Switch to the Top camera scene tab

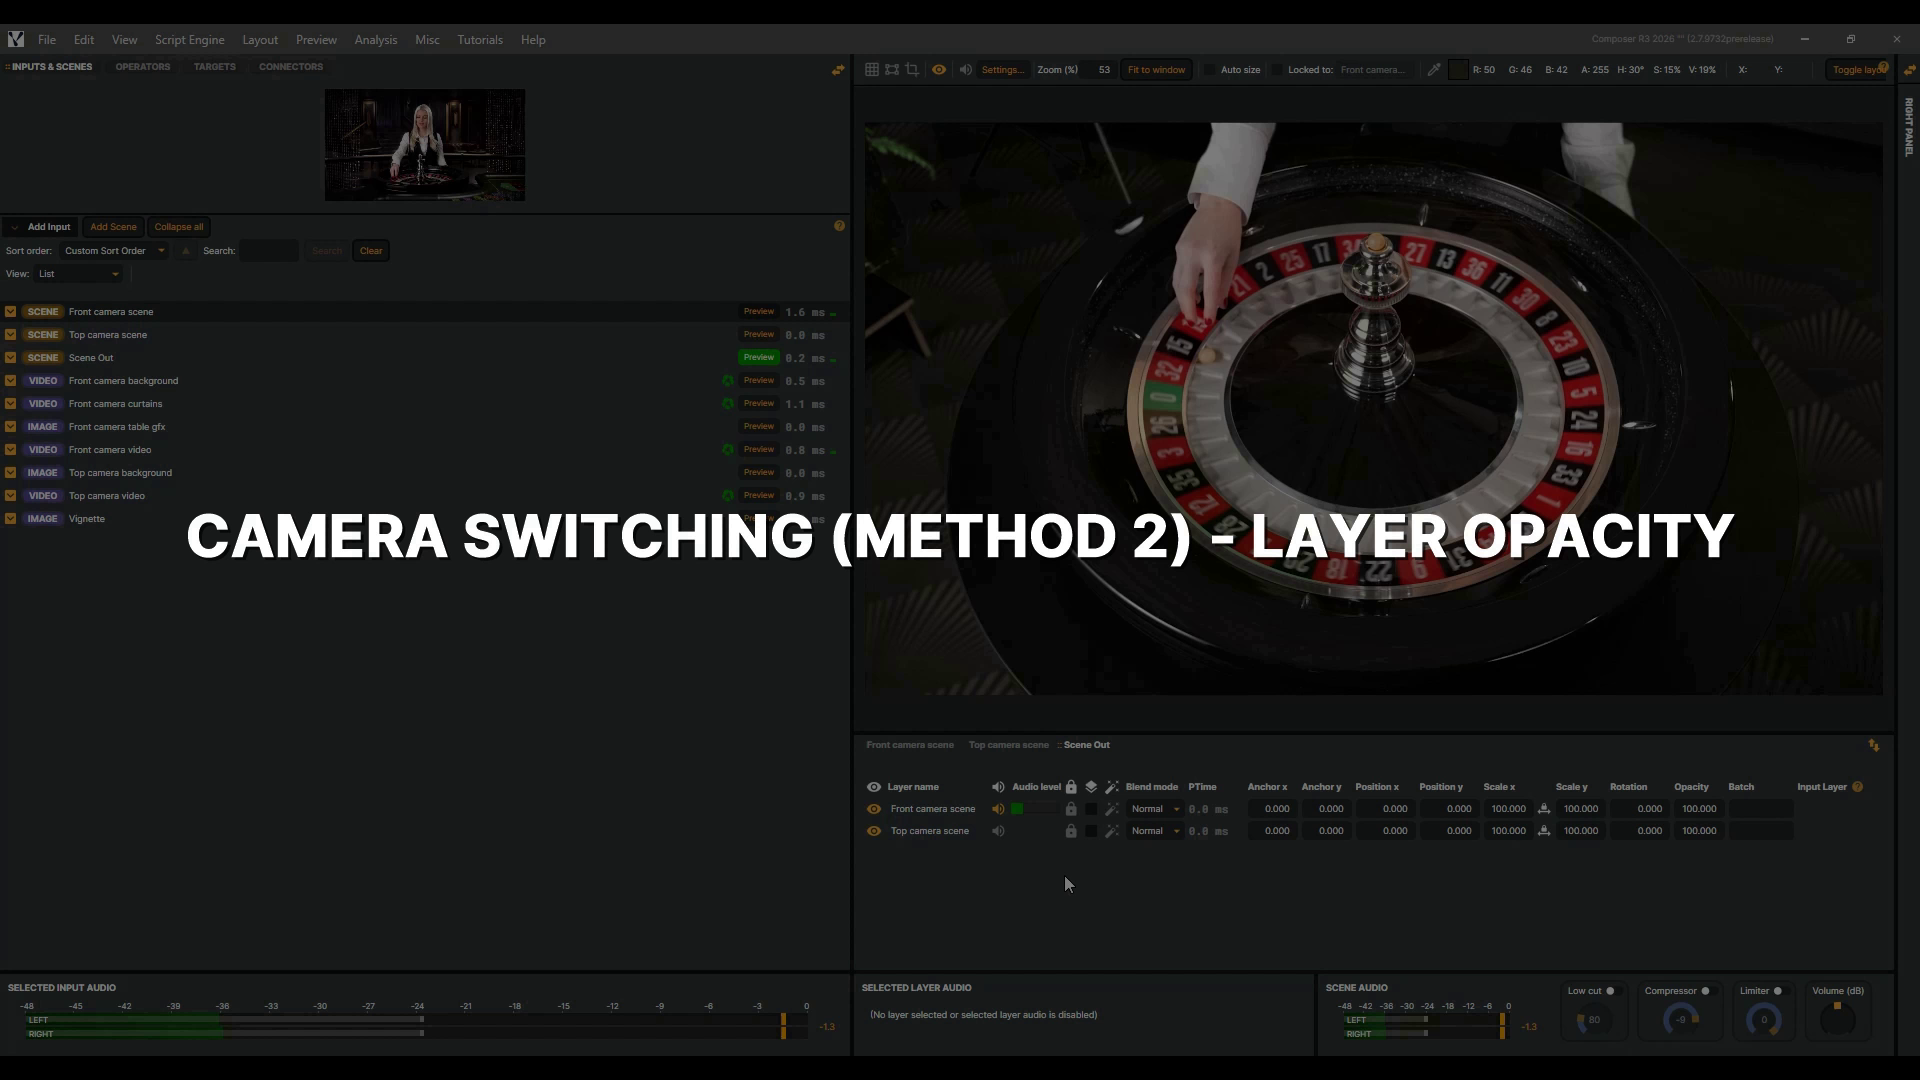[x=1008, y=745]
